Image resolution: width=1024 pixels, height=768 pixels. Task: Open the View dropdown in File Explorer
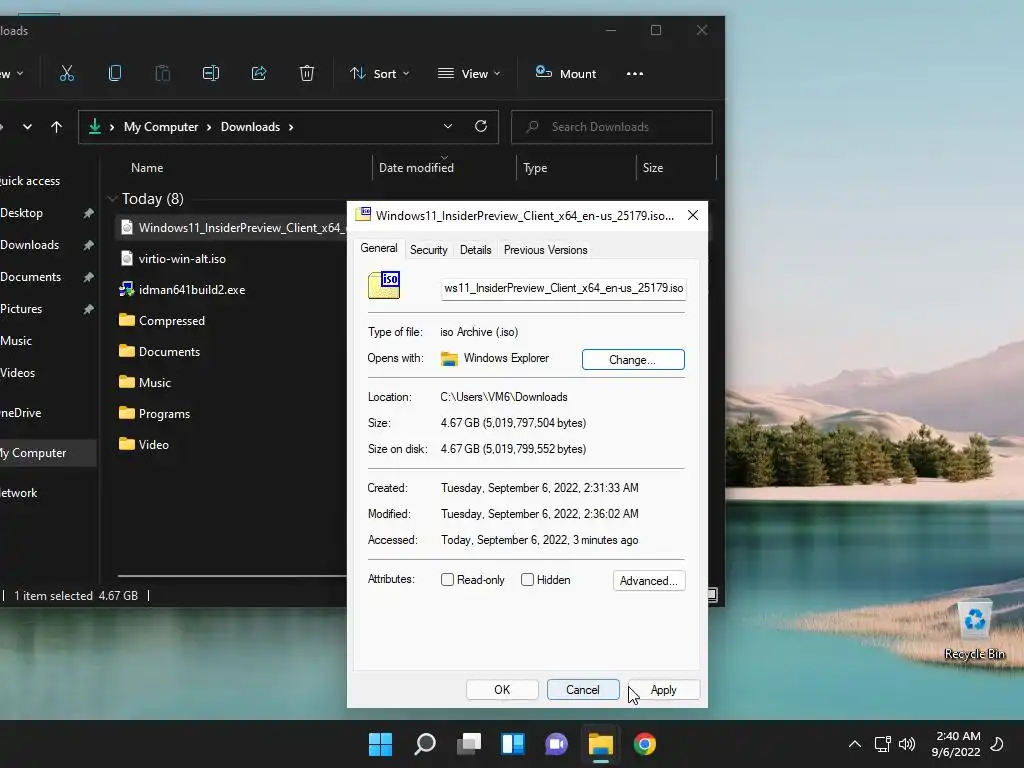(x=469, y=74)
